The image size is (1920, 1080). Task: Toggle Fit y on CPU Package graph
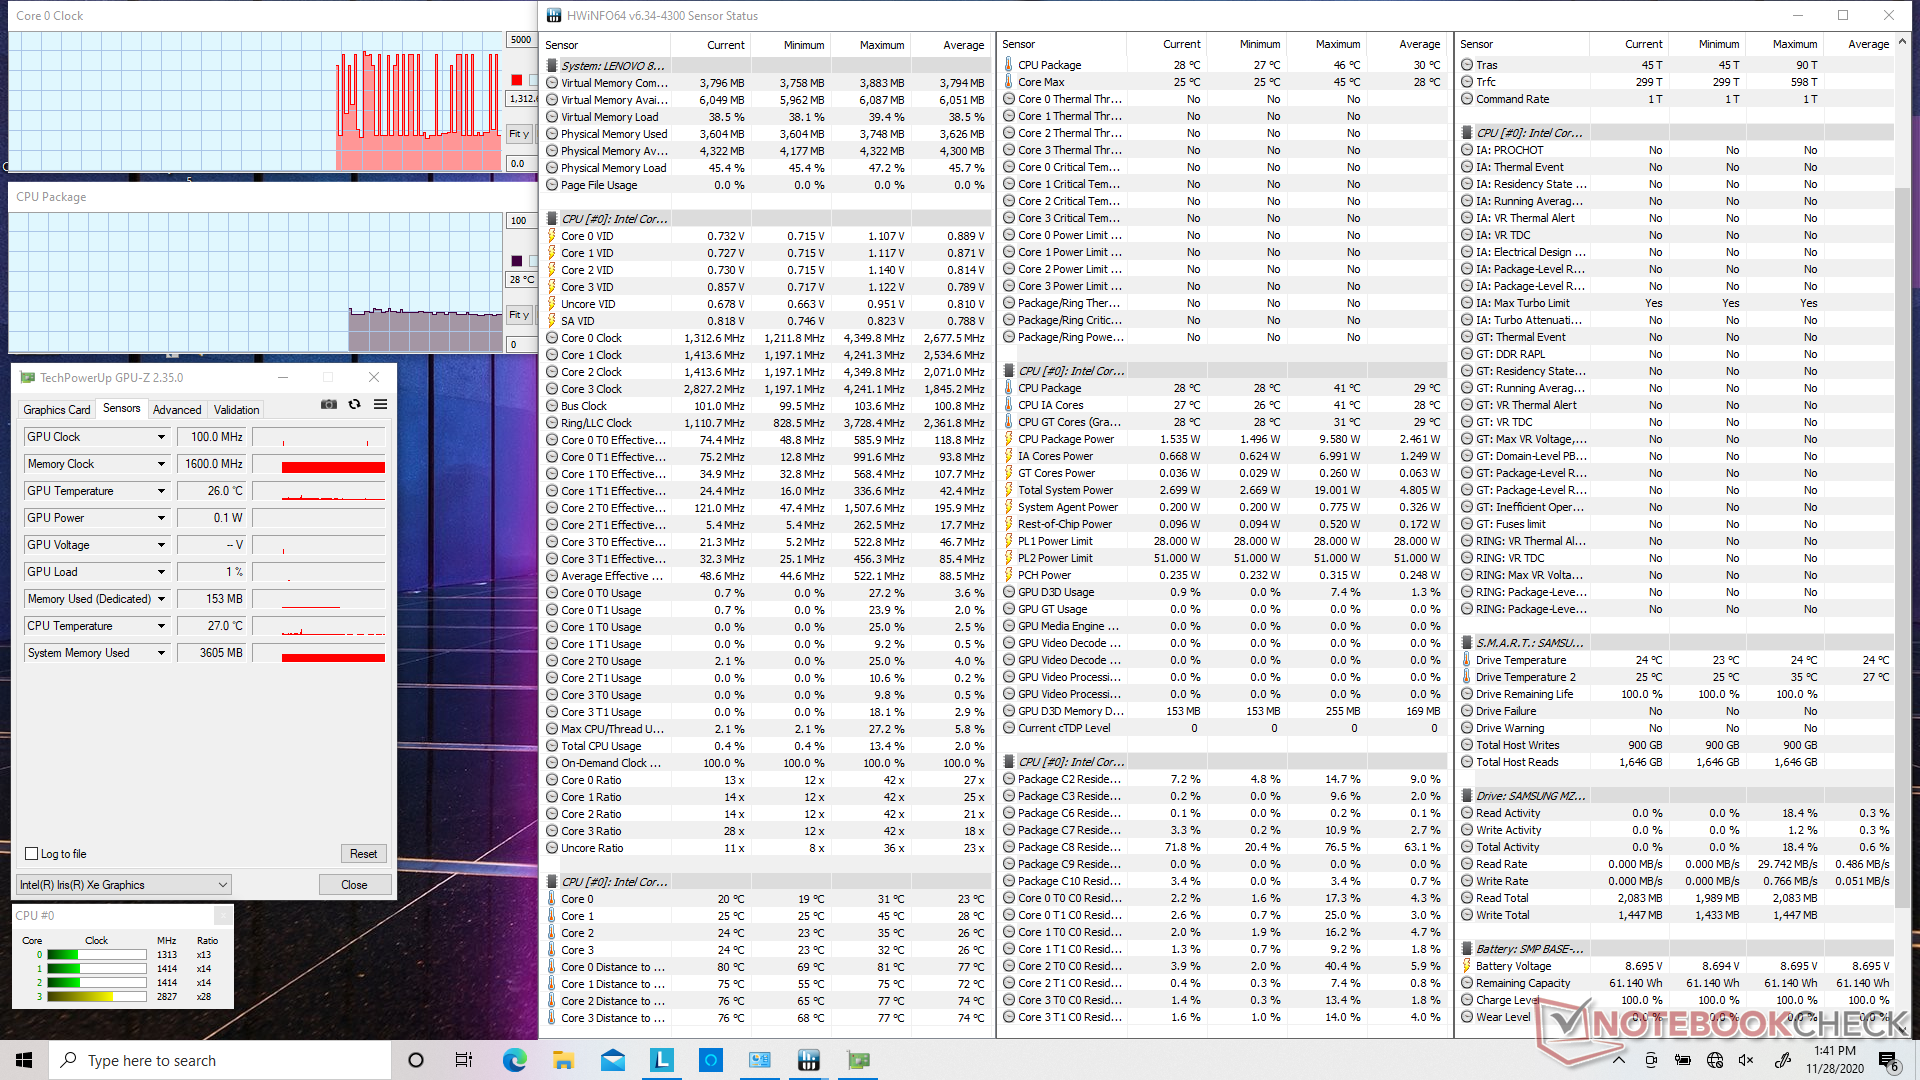pyautogui.click(x=519, y=315)
